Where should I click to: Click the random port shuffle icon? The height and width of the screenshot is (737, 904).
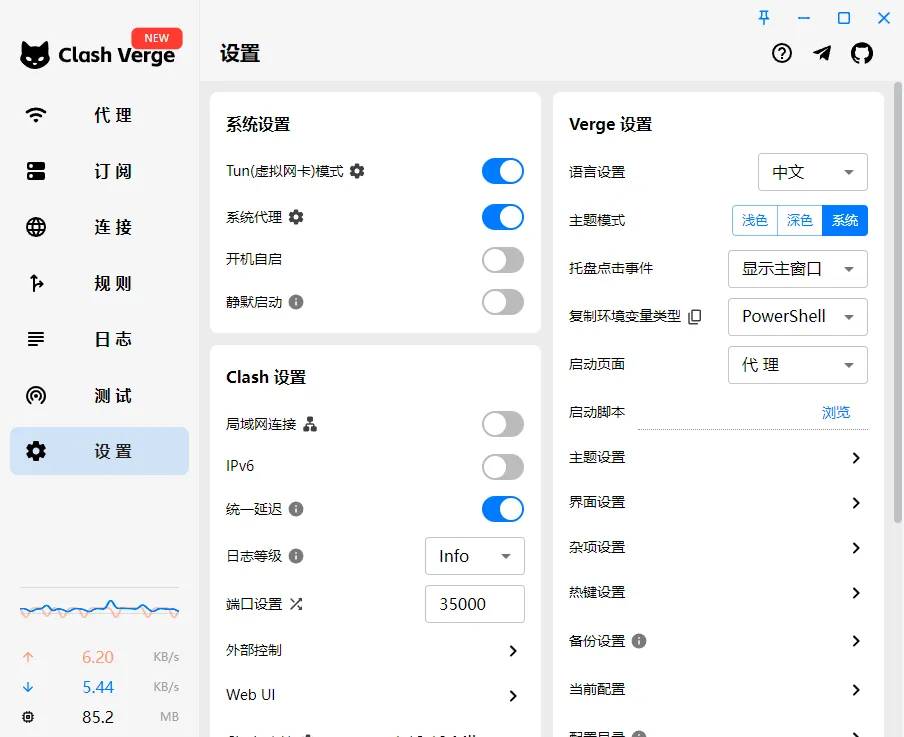(296, 604)
